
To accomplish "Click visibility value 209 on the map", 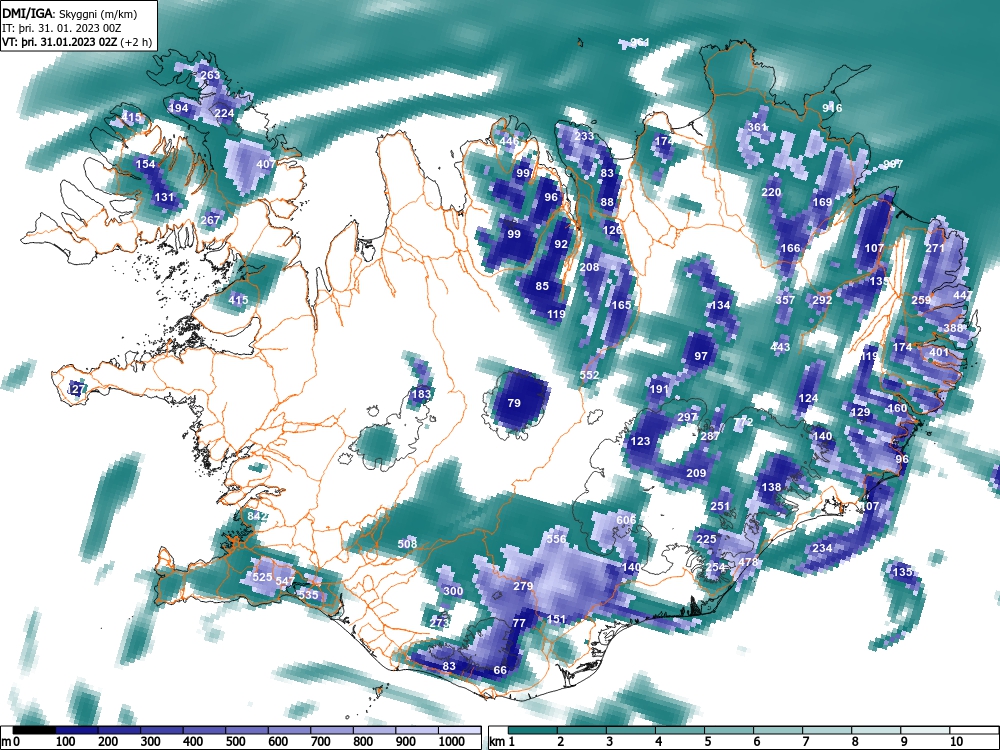I will click(696, 473).
